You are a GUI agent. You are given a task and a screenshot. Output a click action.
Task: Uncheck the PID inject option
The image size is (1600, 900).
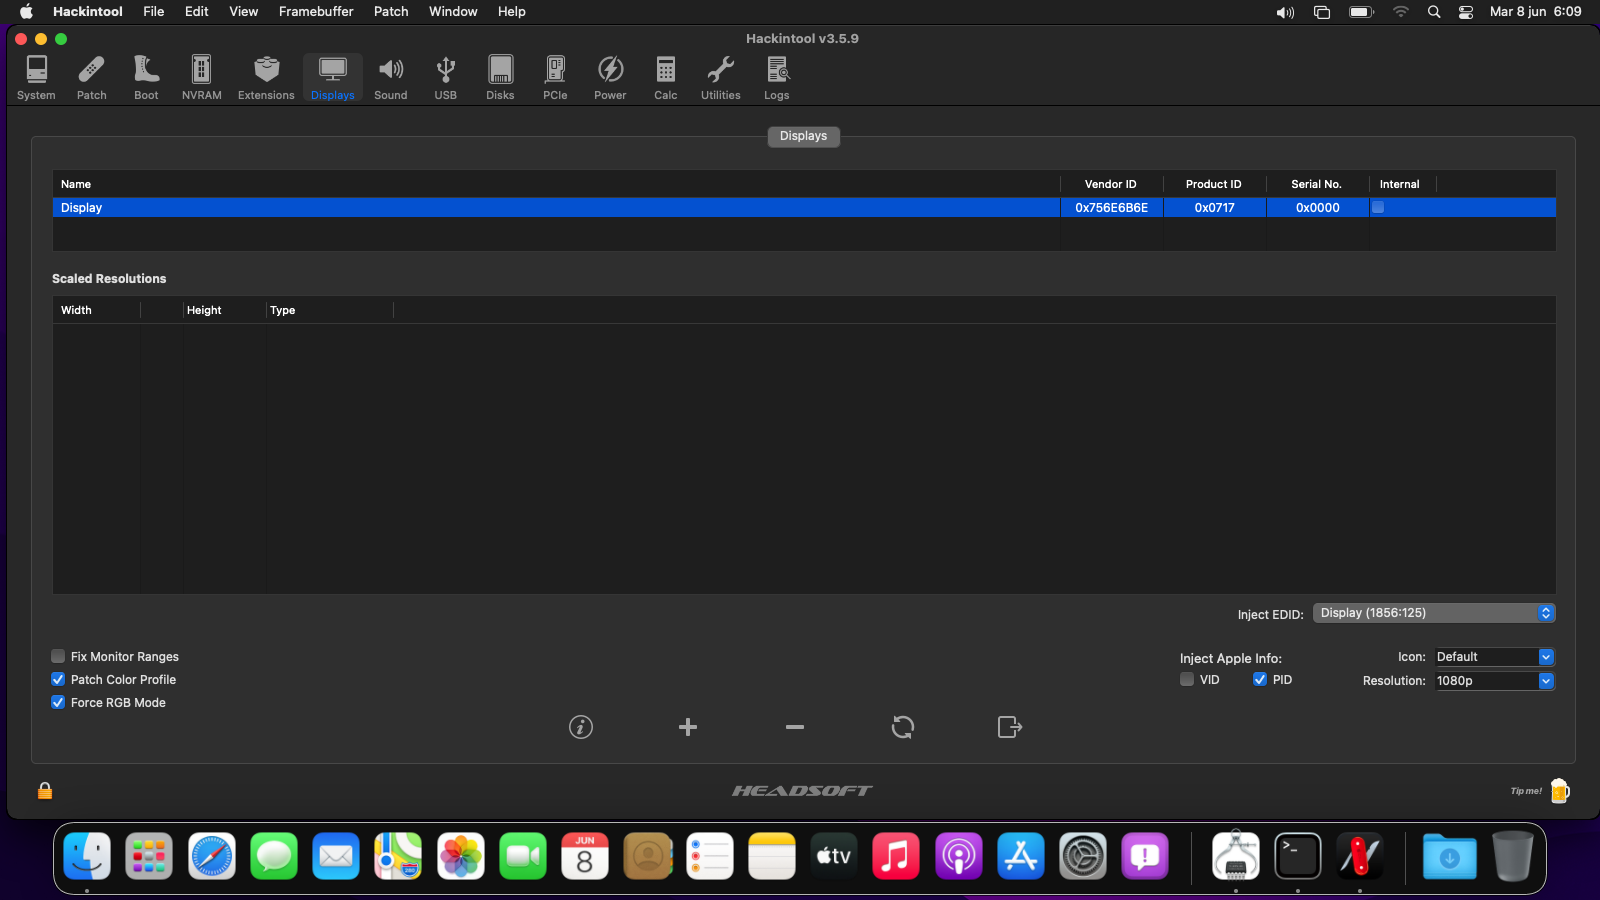pyautogui.click(x=1260, y=680)
